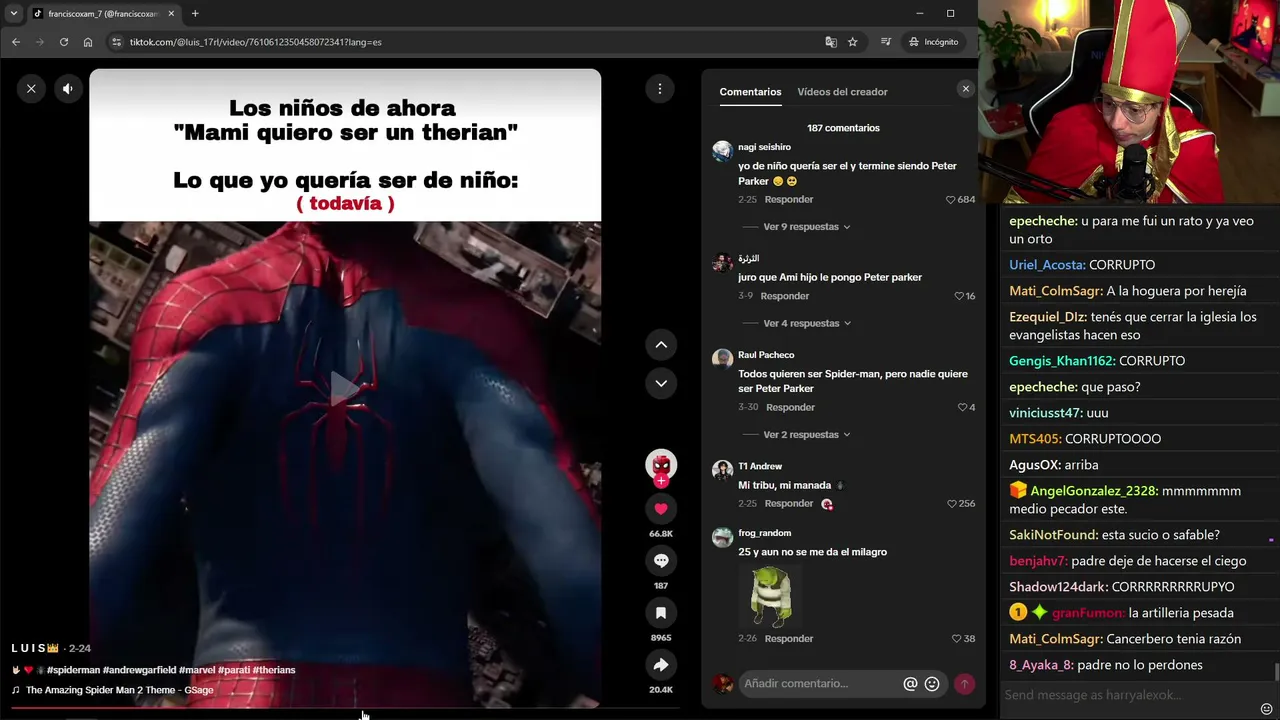The image size is (1280, 720).
Task: Open emoji picker in TikTok comment box
Action: 932,684
